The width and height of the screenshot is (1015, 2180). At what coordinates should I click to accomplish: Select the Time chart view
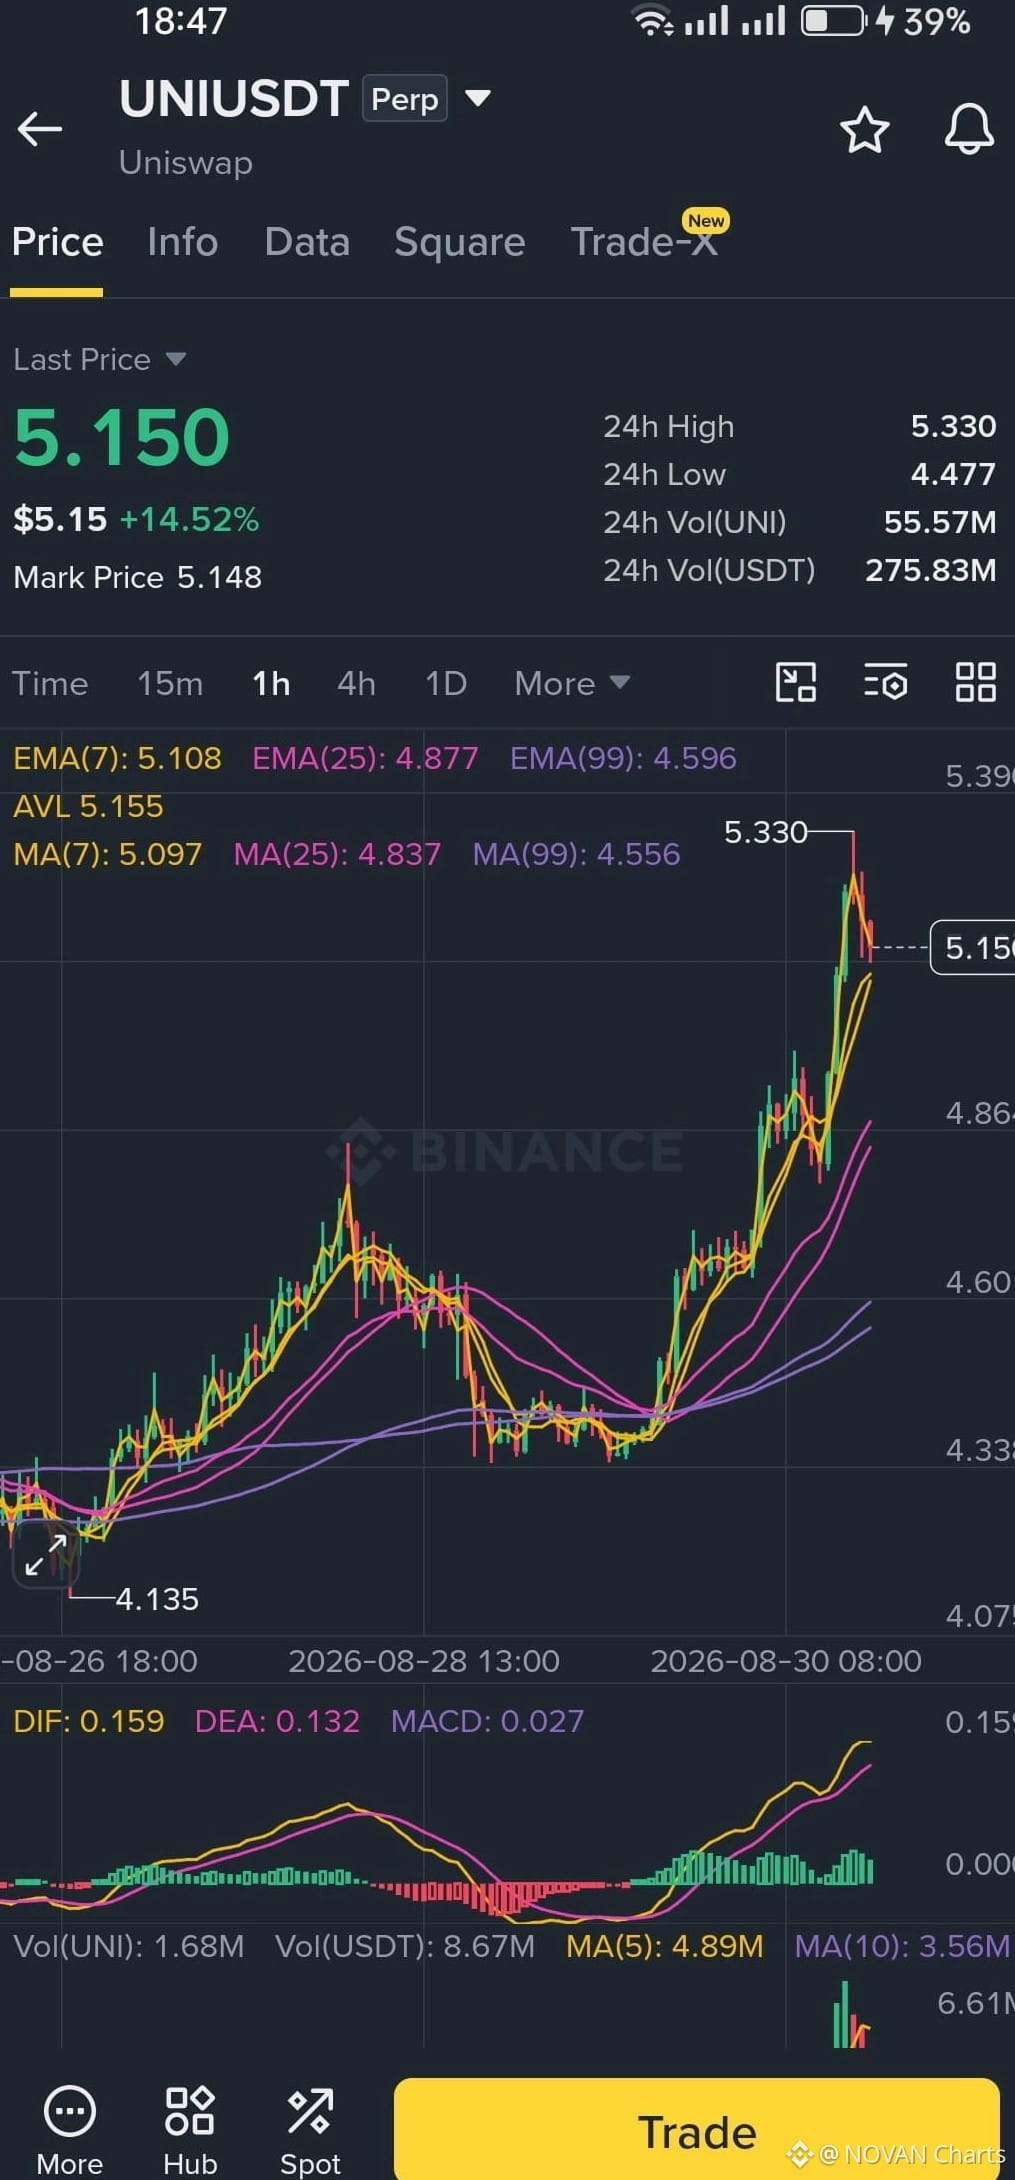[50, 683]
